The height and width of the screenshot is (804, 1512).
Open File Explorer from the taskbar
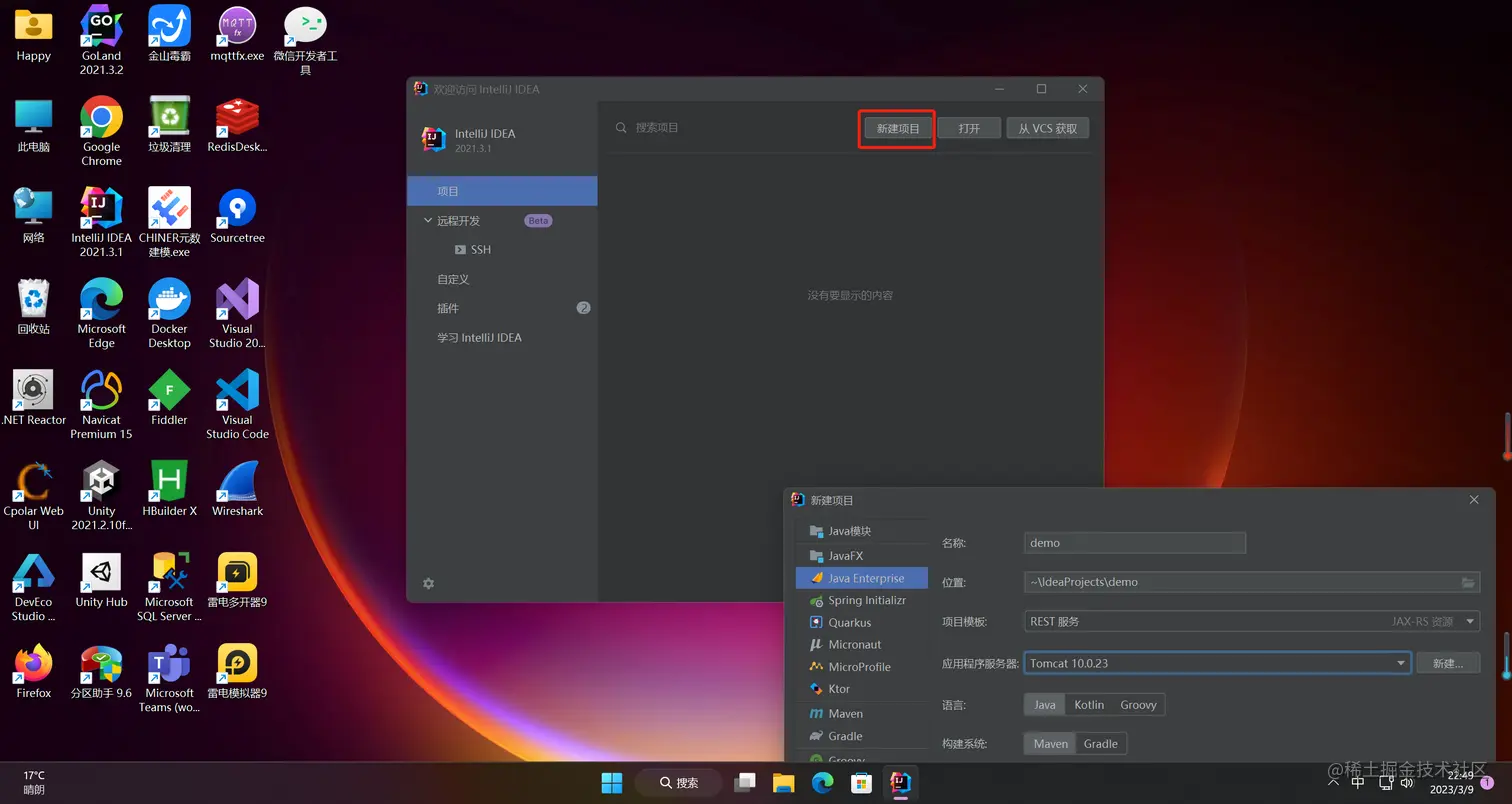point(783,782)
